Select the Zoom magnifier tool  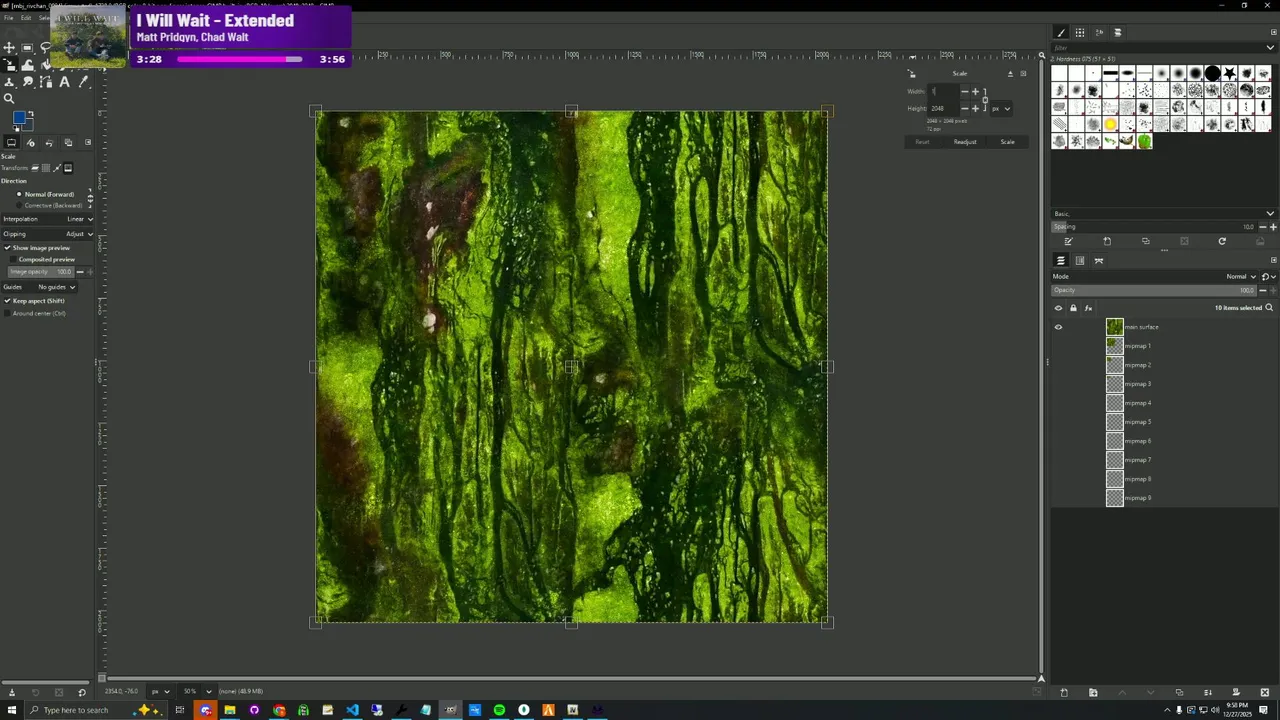pos(9,98)
